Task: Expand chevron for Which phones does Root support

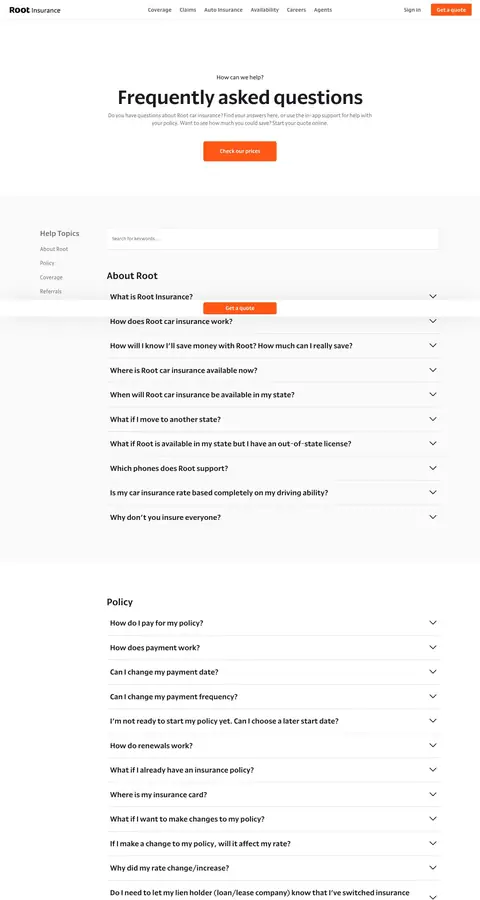Action: (433, 468)
